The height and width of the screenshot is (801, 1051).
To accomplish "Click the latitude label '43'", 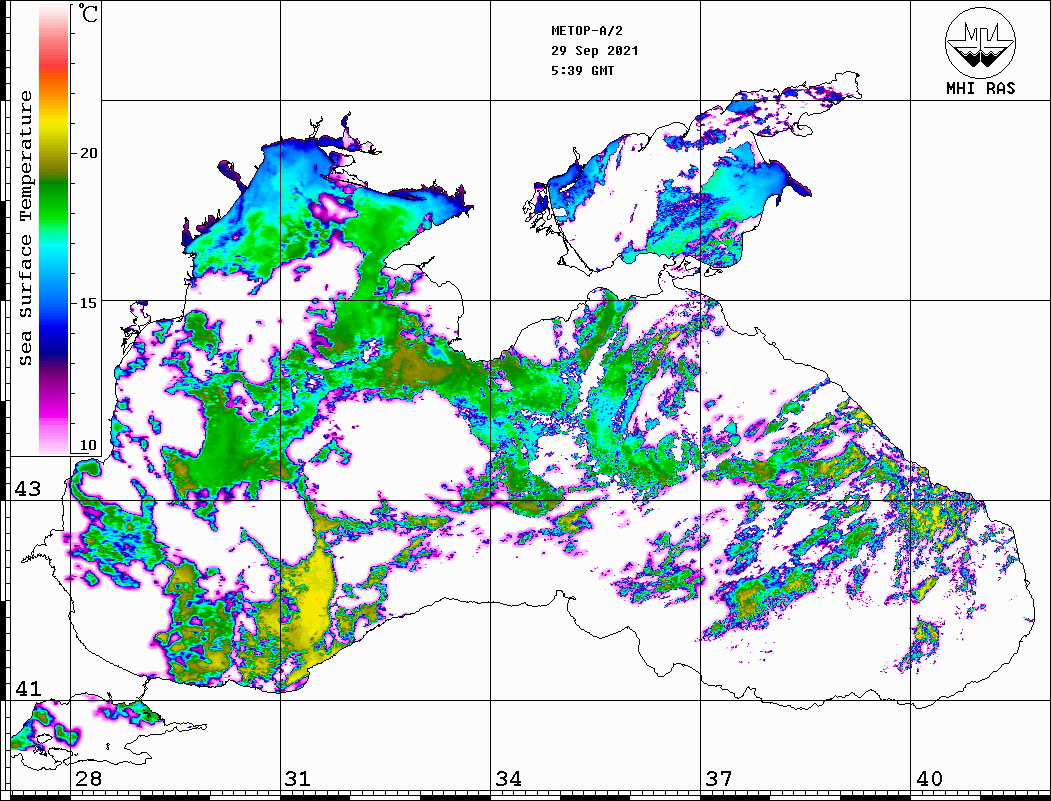I will pos(28,489).
